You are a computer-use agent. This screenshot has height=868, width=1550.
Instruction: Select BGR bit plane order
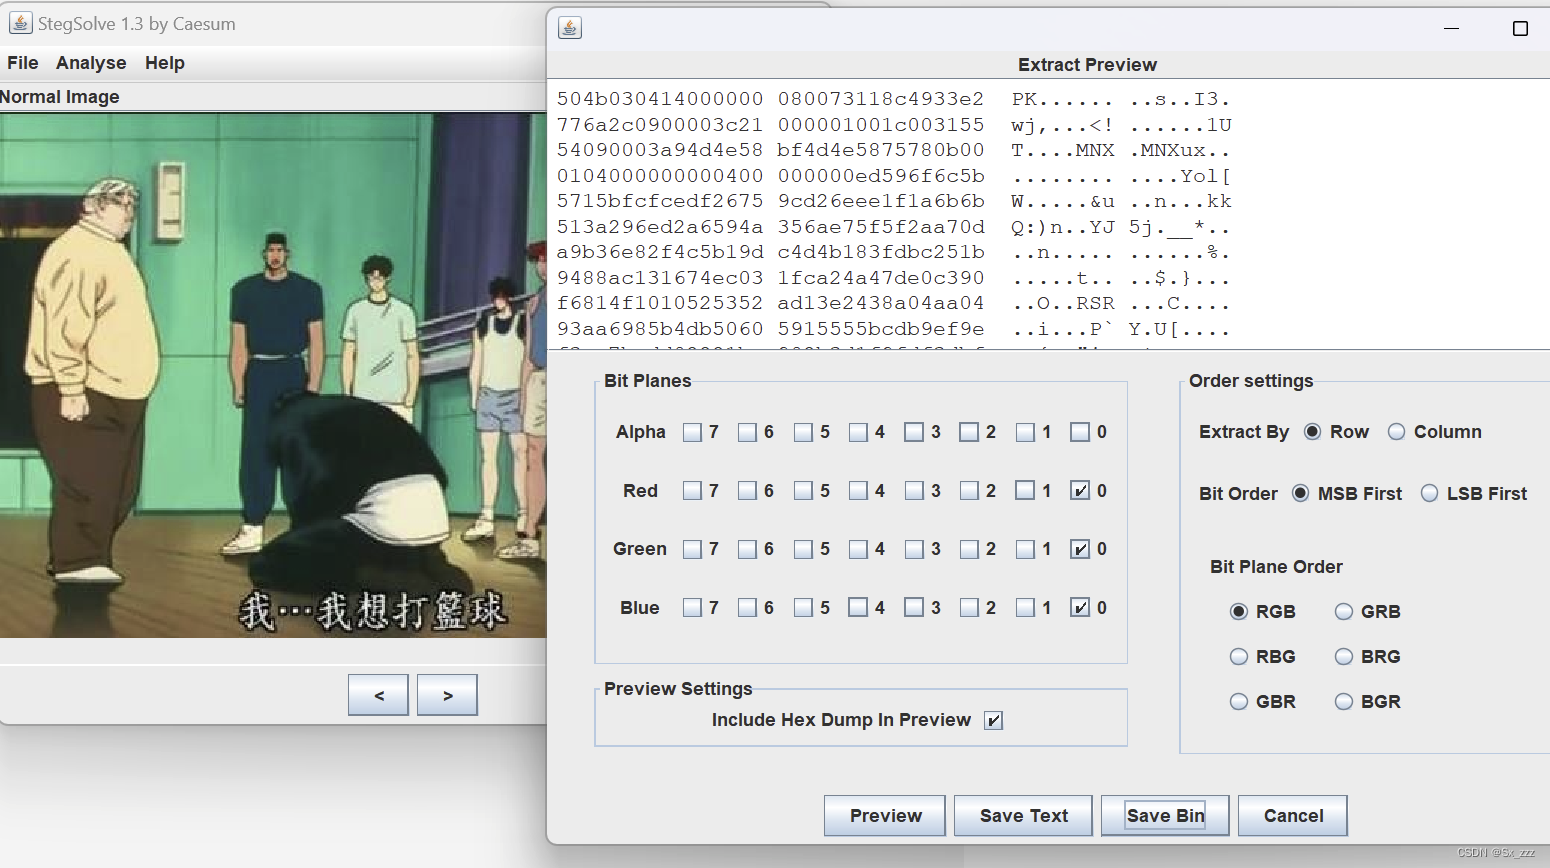click(x=1344, y=701)
